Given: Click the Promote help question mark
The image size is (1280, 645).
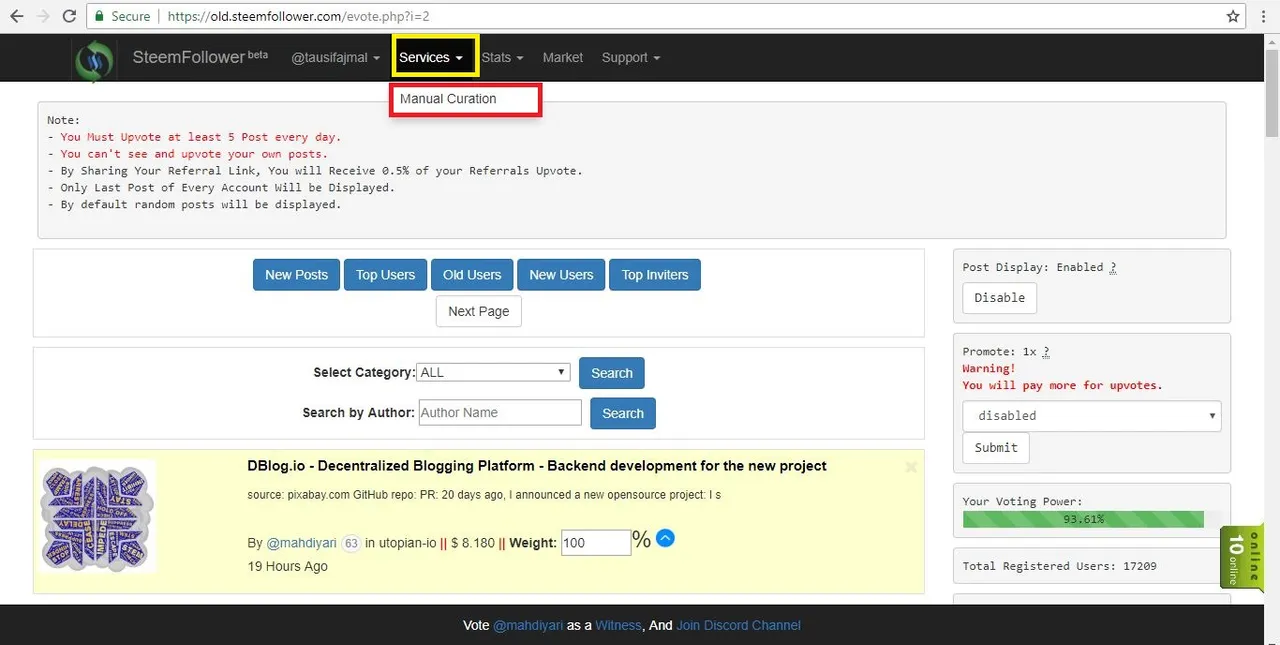Looking at the screenshot, I should pos(1046,352).
